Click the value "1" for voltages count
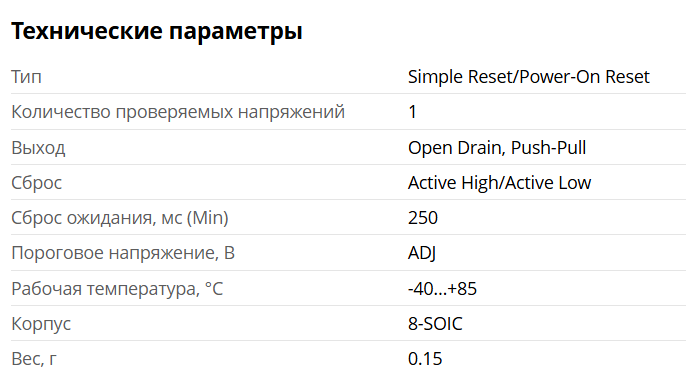This screenshot has width=686, height=380. 412,112
